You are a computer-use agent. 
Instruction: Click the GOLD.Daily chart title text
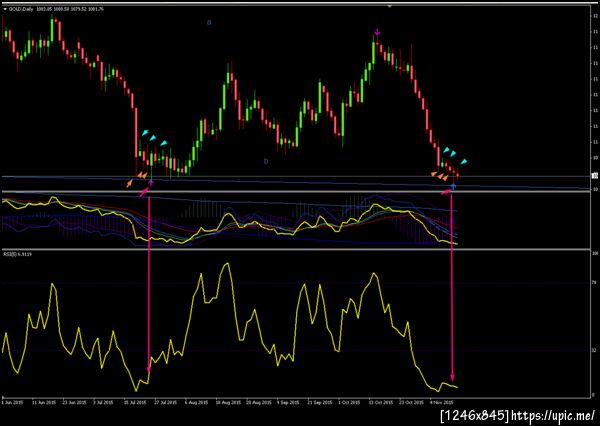point(22,9)
